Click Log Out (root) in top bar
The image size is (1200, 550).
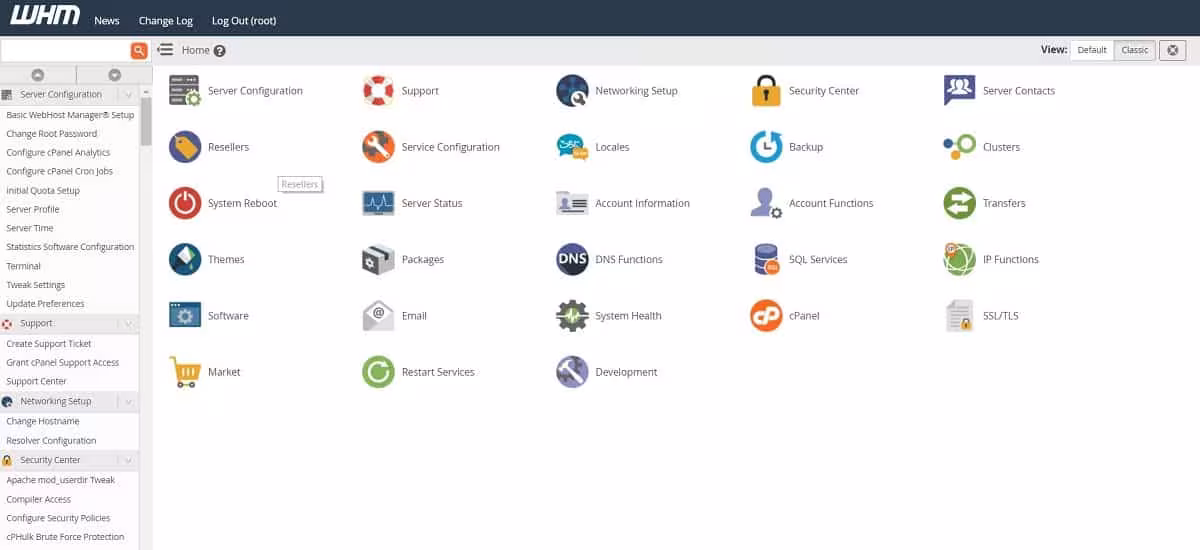point(244,20)
